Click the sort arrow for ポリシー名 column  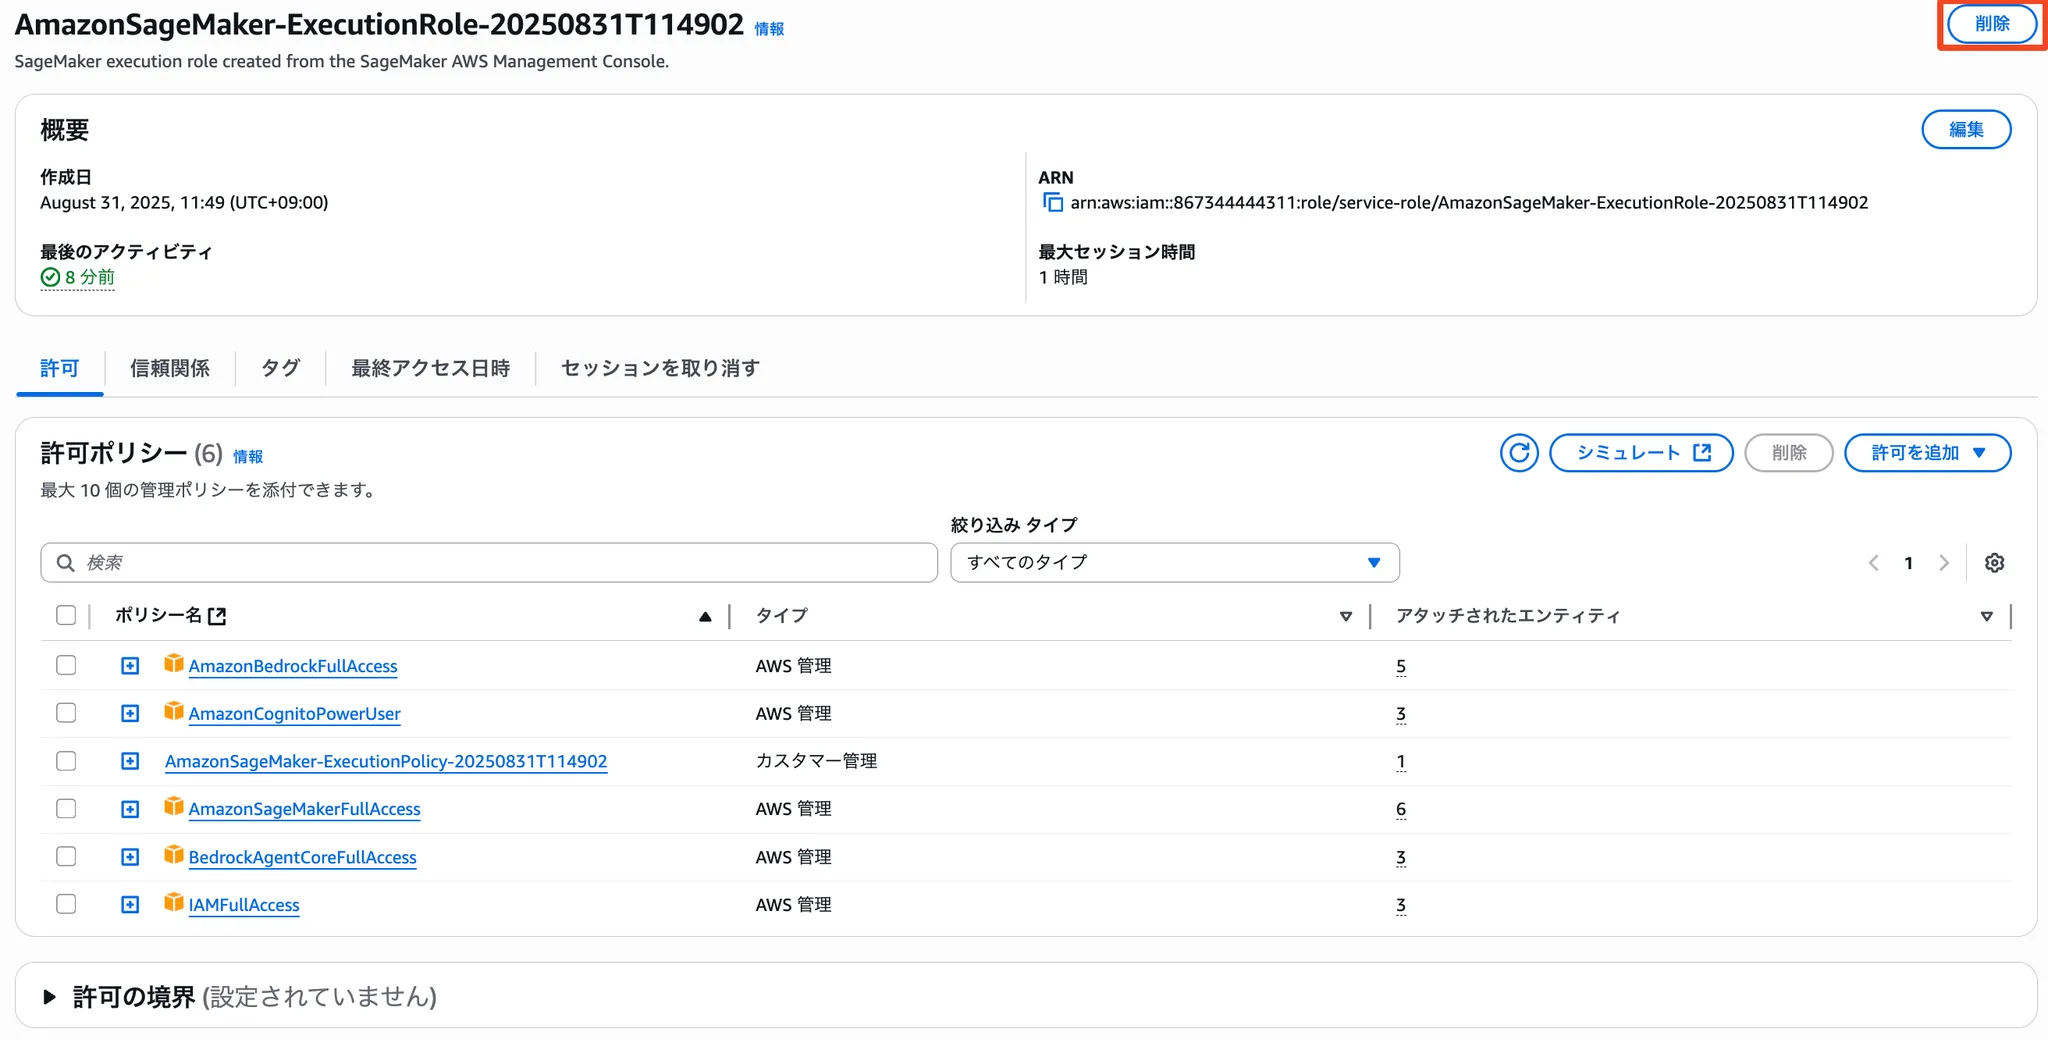click(x=705, y=616)
